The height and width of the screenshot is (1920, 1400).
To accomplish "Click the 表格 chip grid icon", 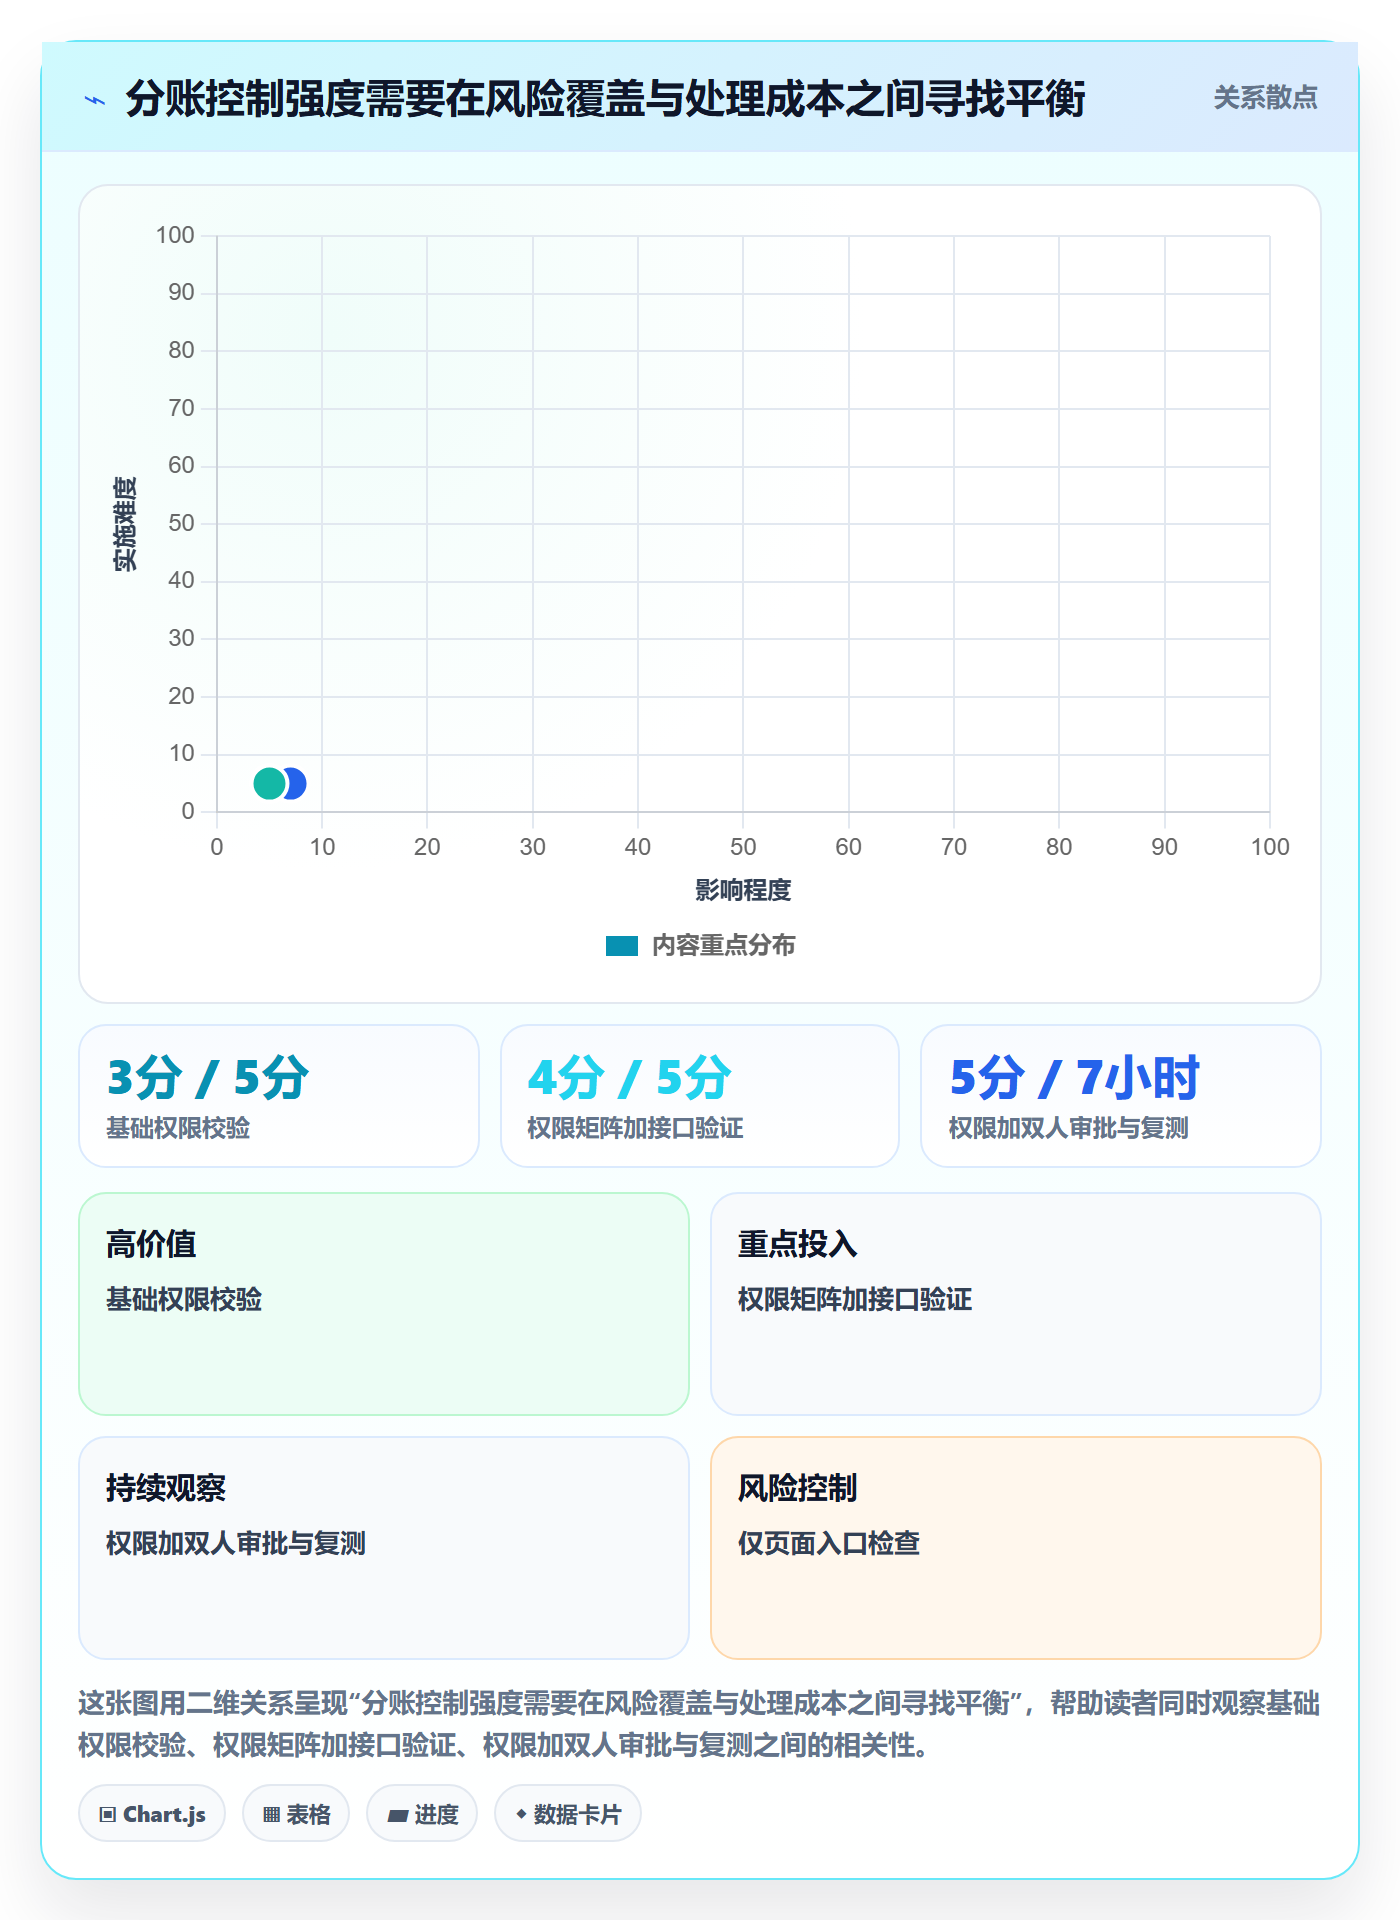I will pos(271,1815).
